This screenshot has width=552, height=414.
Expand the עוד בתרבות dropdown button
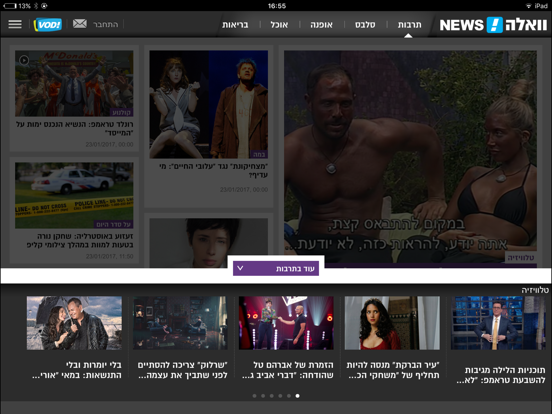click(x=276, y=269)
